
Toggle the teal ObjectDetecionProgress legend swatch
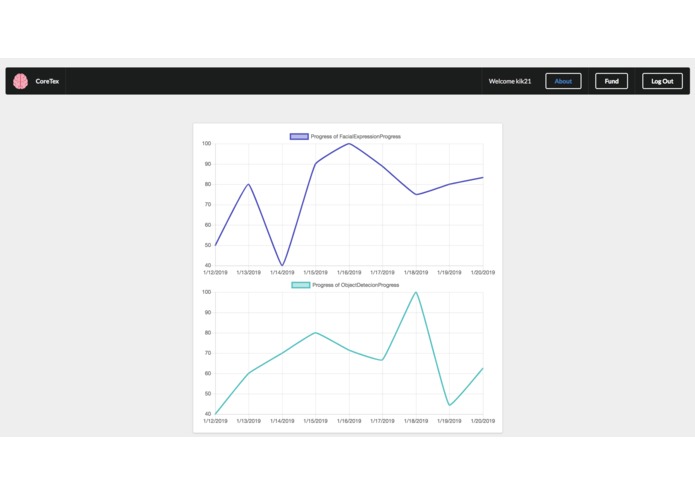301,285
